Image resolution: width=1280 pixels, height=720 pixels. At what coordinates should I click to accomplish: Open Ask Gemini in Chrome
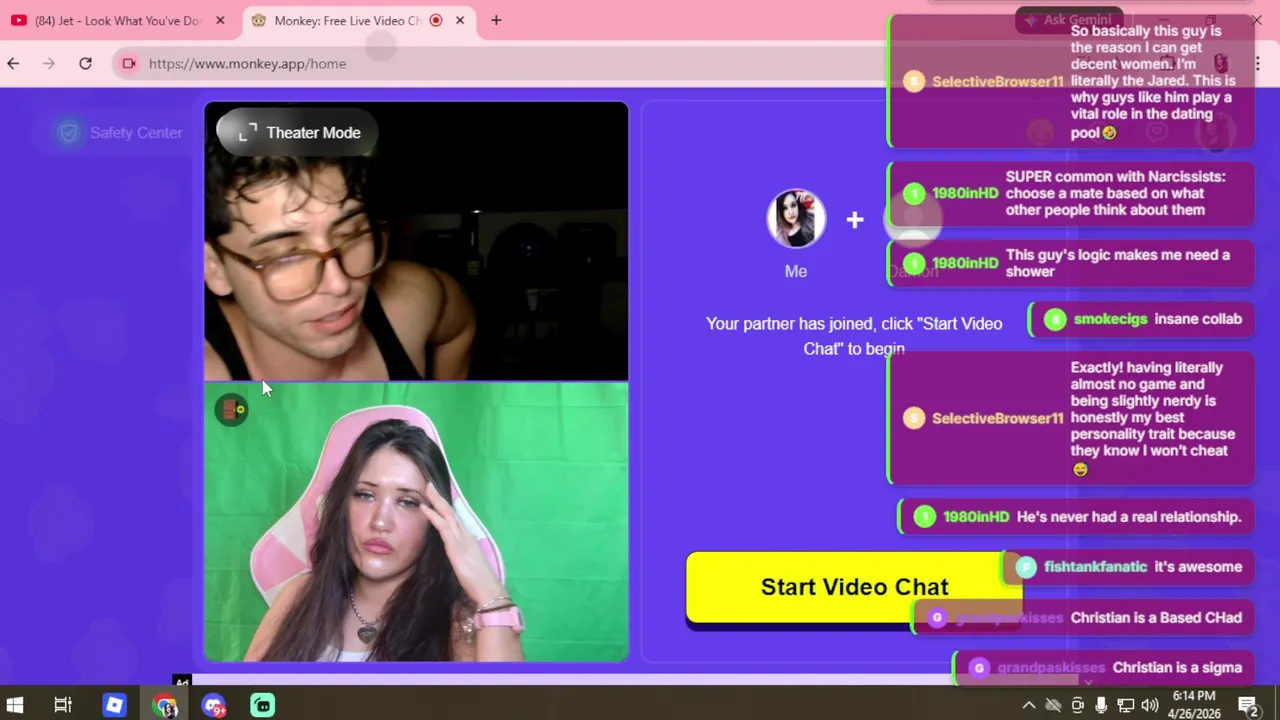[x=1069, y=20]
